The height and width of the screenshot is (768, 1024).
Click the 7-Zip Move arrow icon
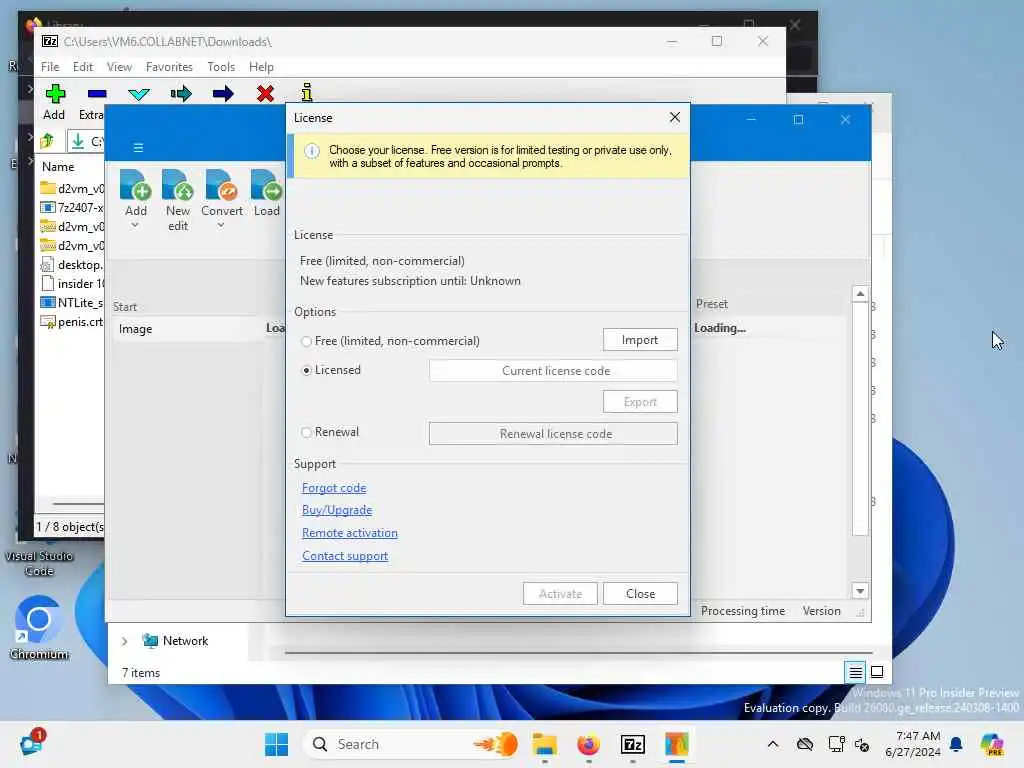[x=223, y=94]
